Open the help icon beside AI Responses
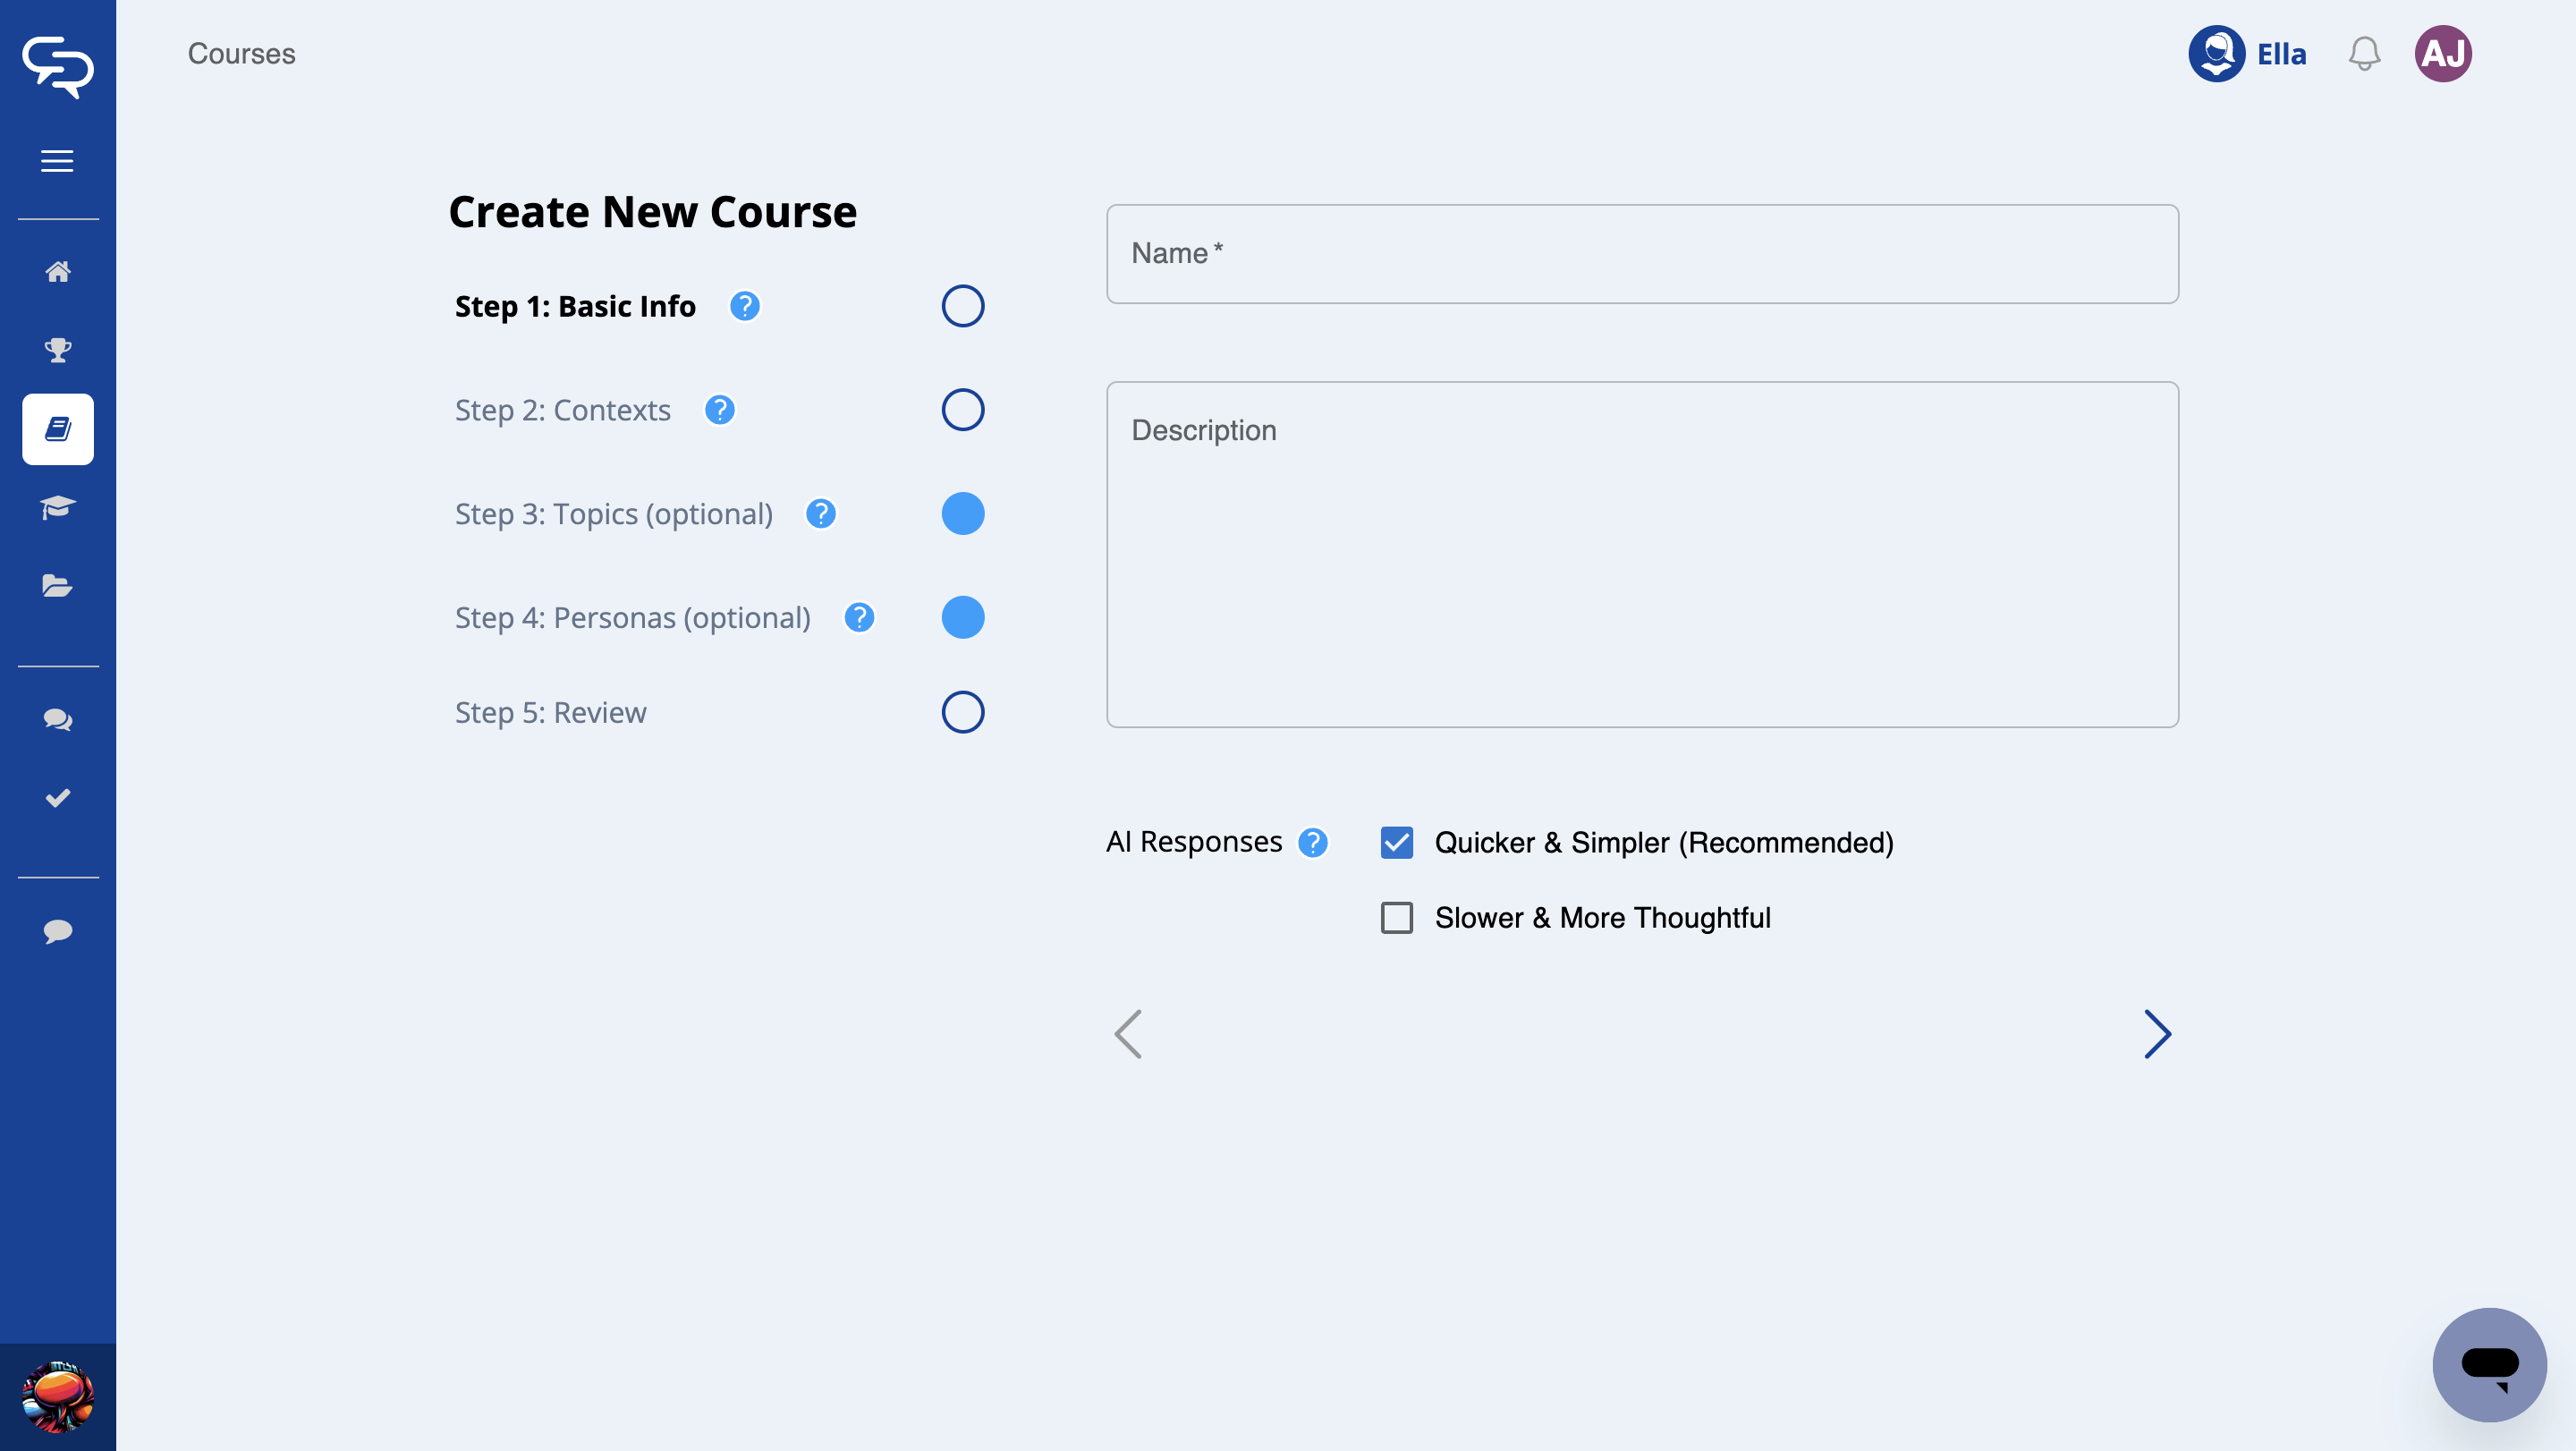 (1313, 843)
